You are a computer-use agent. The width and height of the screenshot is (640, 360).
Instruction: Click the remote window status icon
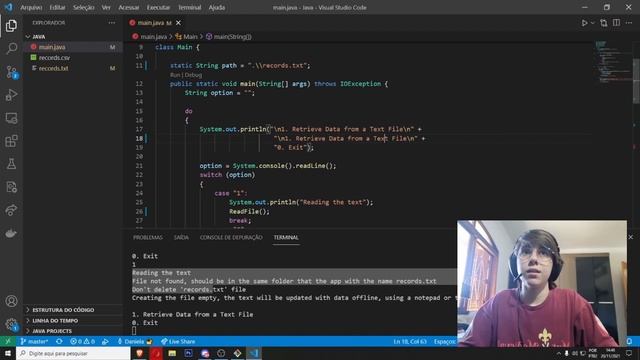point(8,341)
